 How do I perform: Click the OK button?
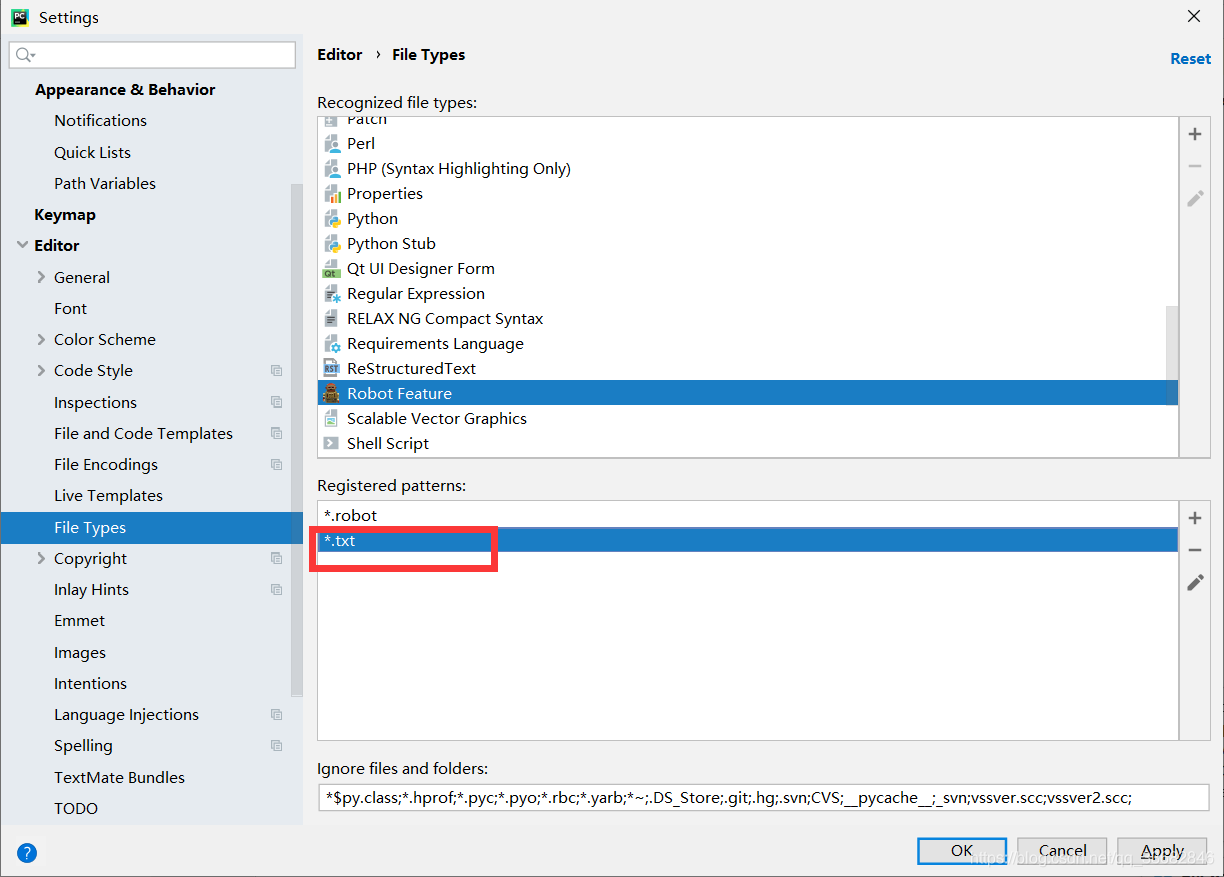[962, 851]
